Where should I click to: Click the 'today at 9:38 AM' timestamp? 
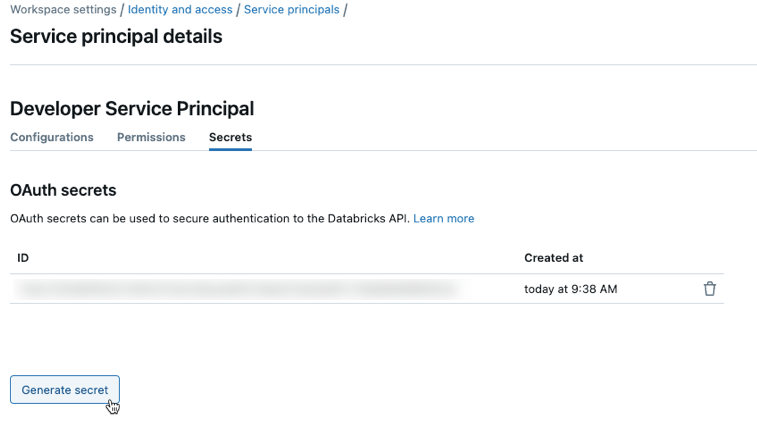(570, 289)
